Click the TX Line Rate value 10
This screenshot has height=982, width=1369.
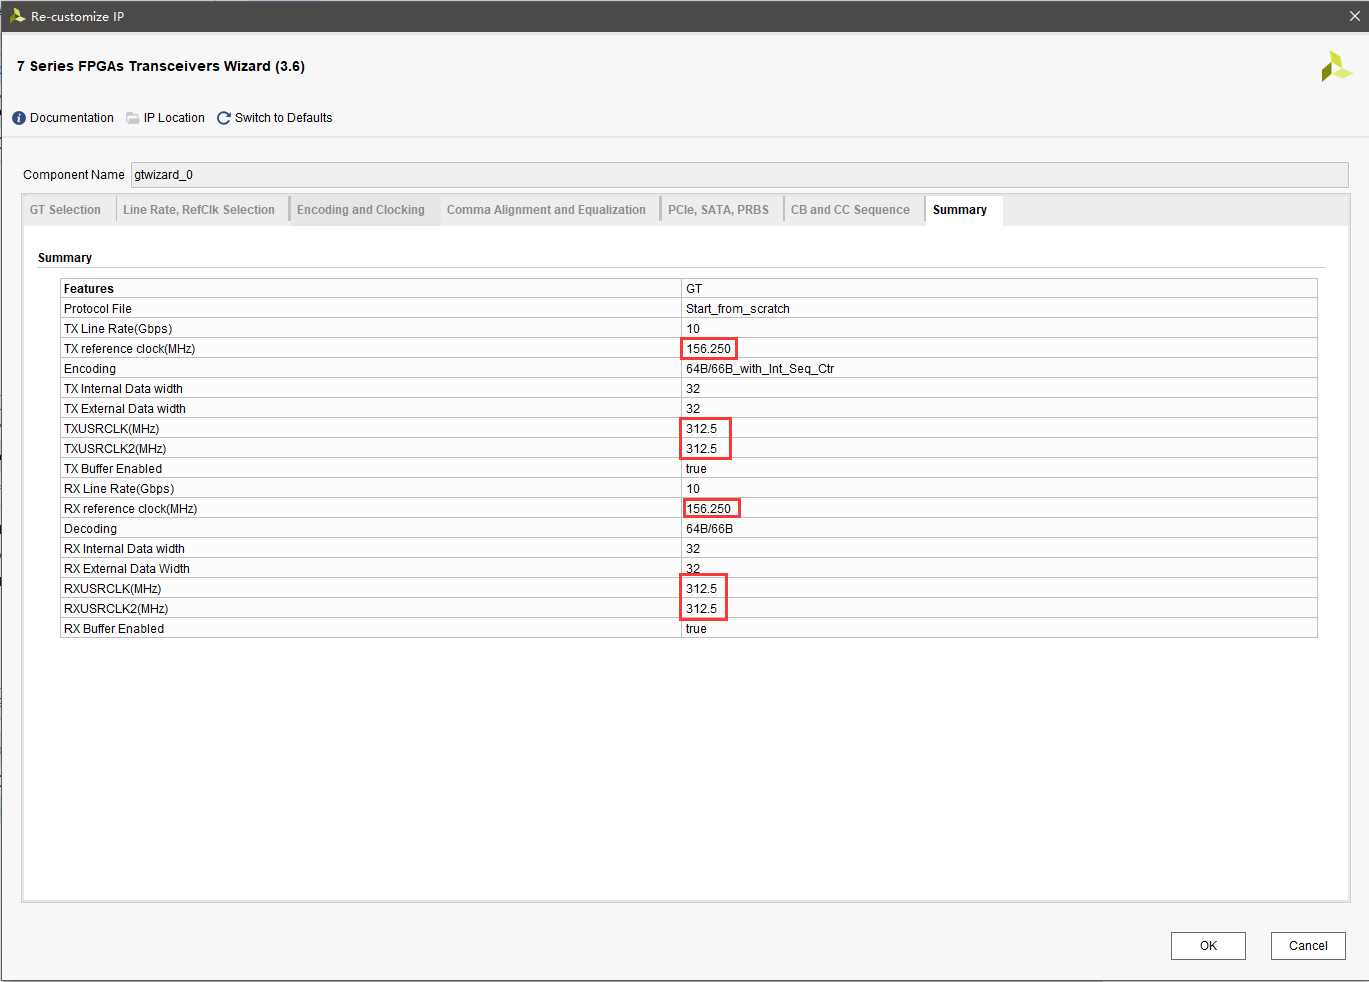pyautogui.click(x=693, y=329)
